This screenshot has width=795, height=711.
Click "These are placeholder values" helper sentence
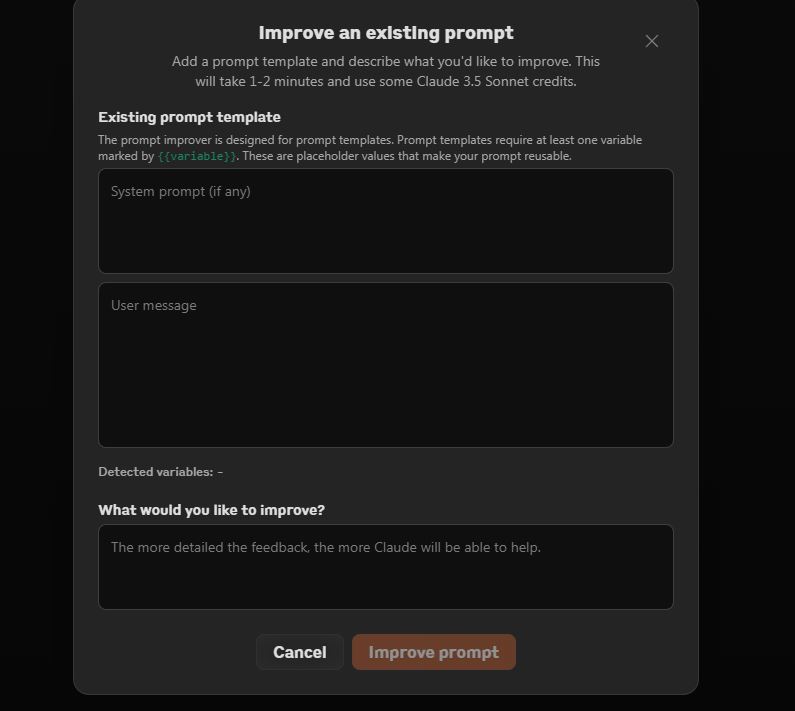tap(406, 156)
